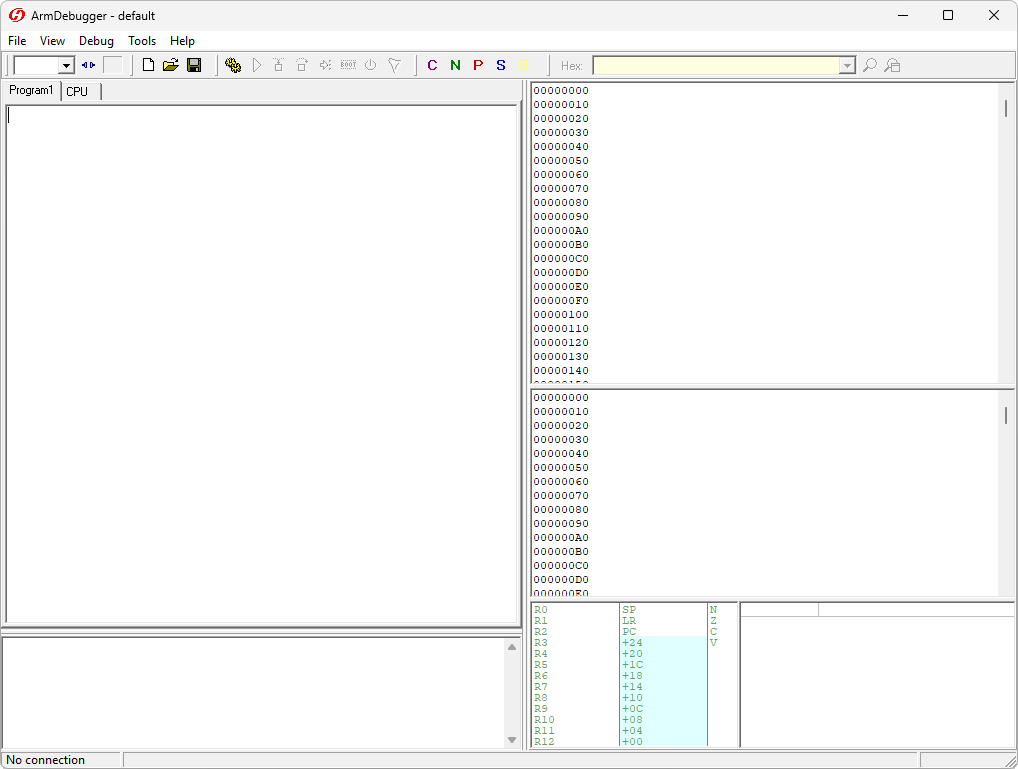This screenshot has width=1018, height=769.
Task: Click the yellow gears build icon
Action: click(233, 65)
